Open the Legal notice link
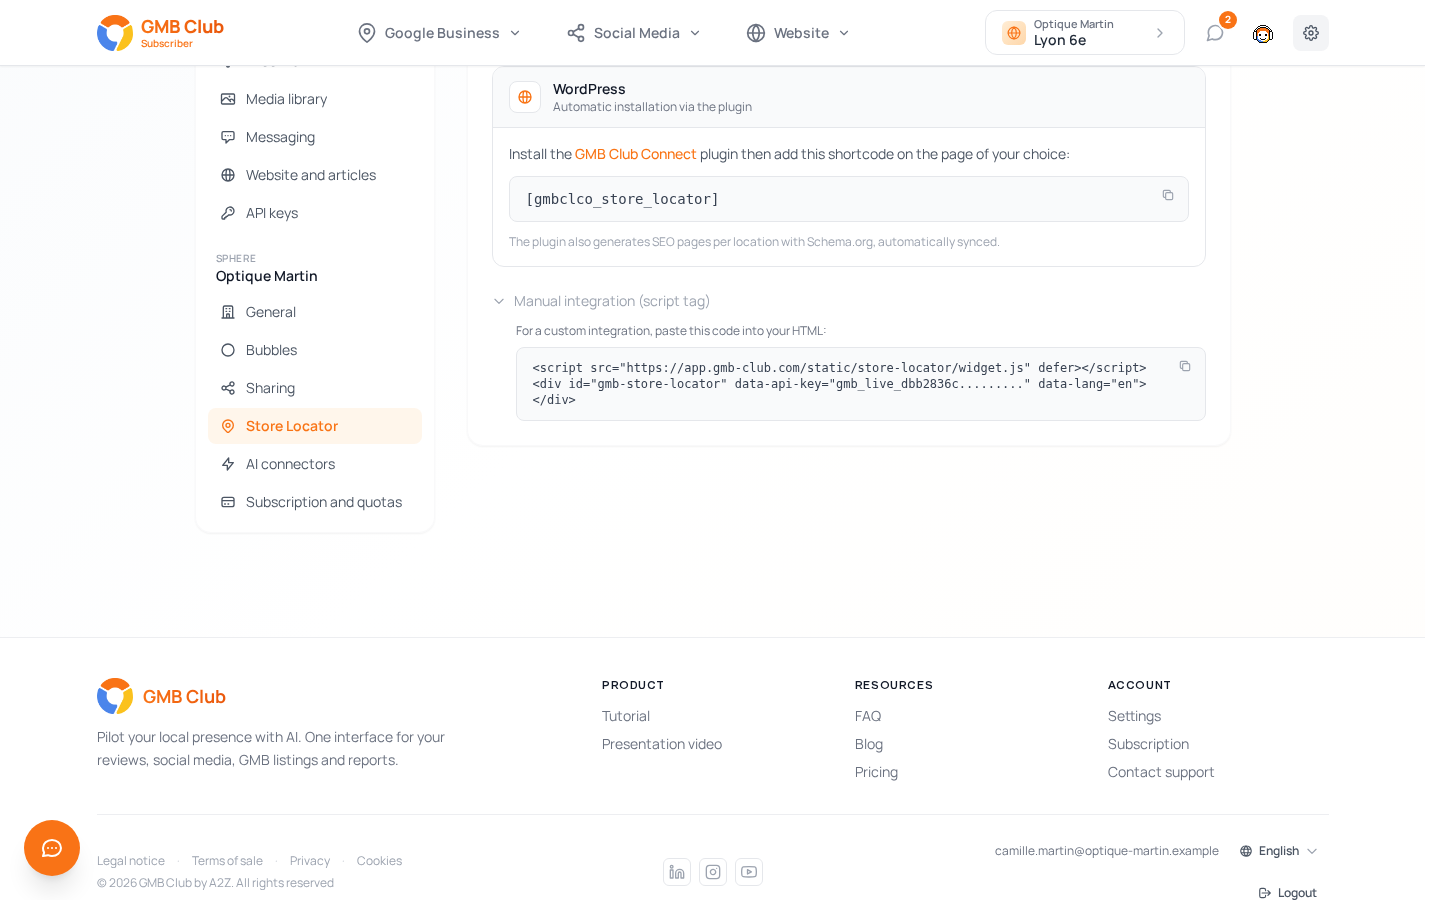 tap(131, 861)
